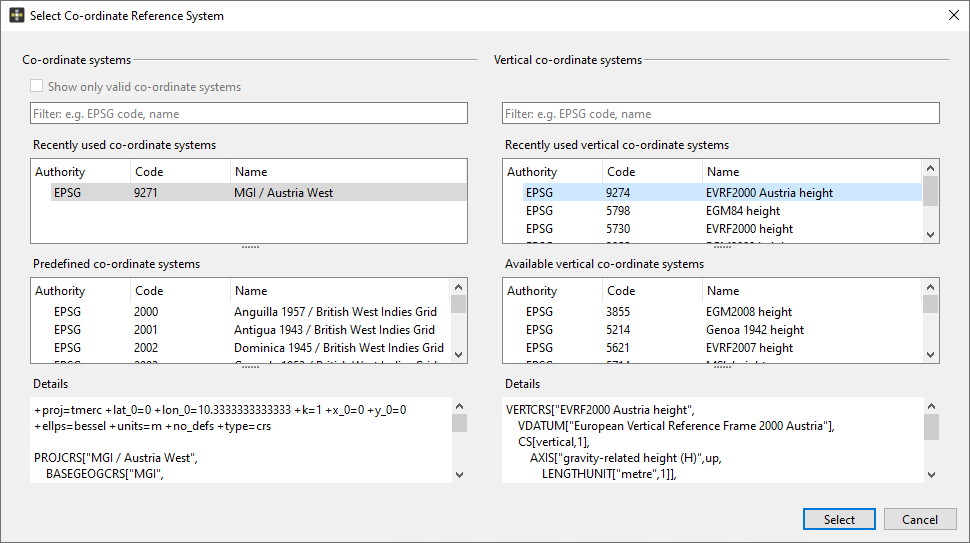Click the VDATUM European Vertical Reference Frame line
970x543 pixels.
tap(676, 425)
